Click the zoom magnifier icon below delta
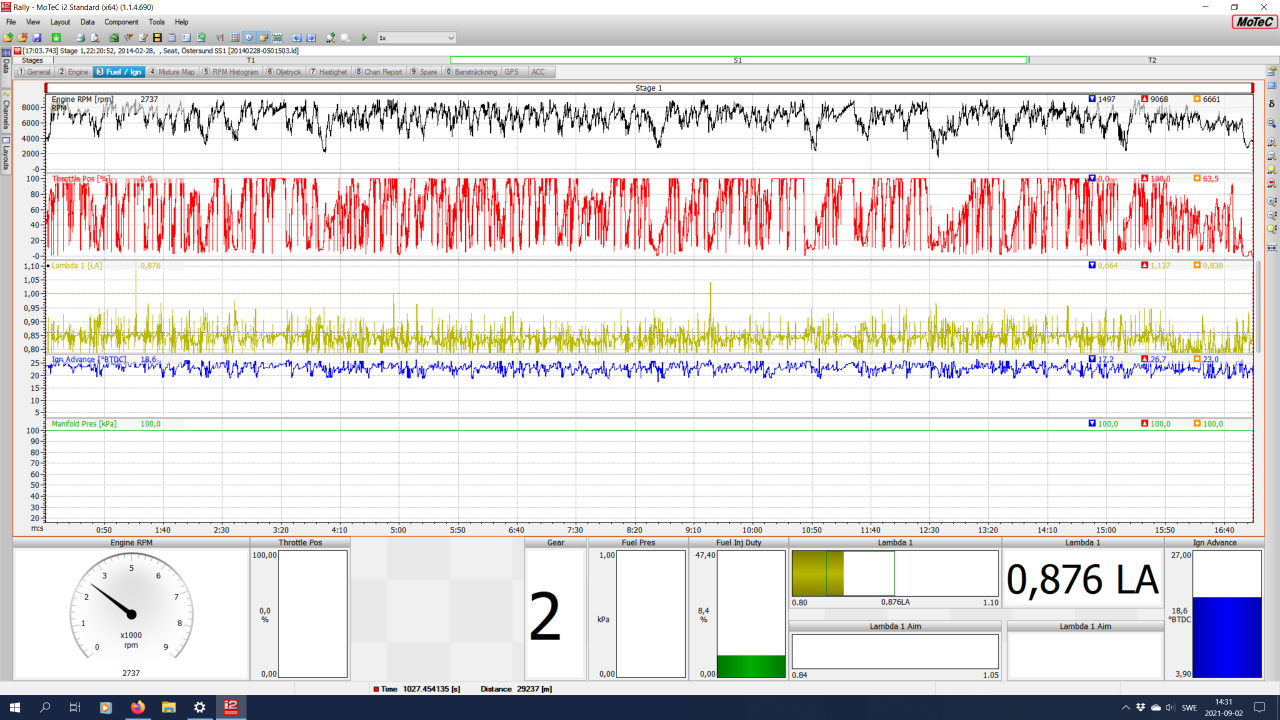 pos(1271,123)
